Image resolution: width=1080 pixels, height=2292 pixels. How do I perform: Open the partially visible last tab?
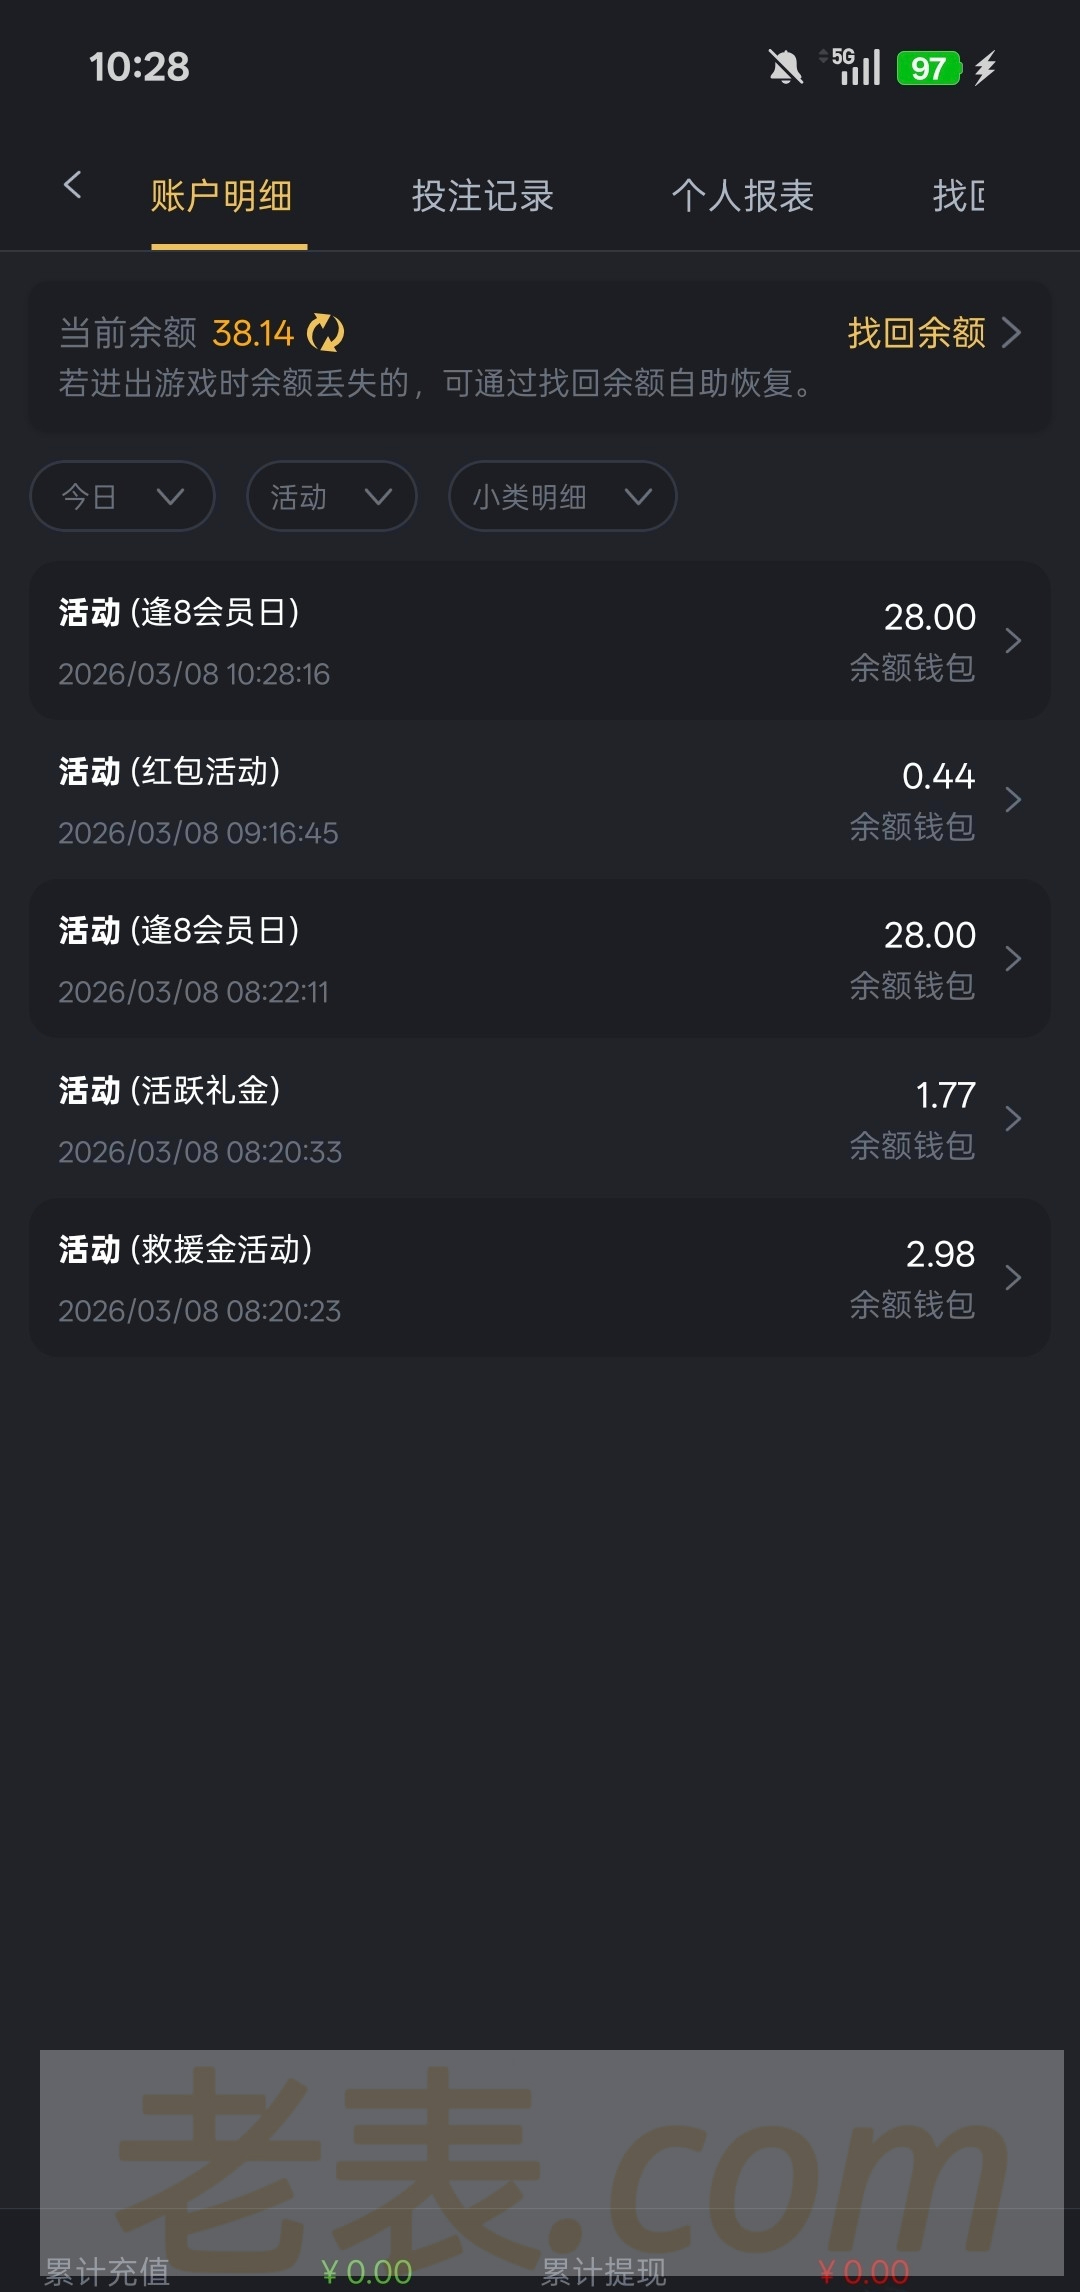tap(958, 196)
